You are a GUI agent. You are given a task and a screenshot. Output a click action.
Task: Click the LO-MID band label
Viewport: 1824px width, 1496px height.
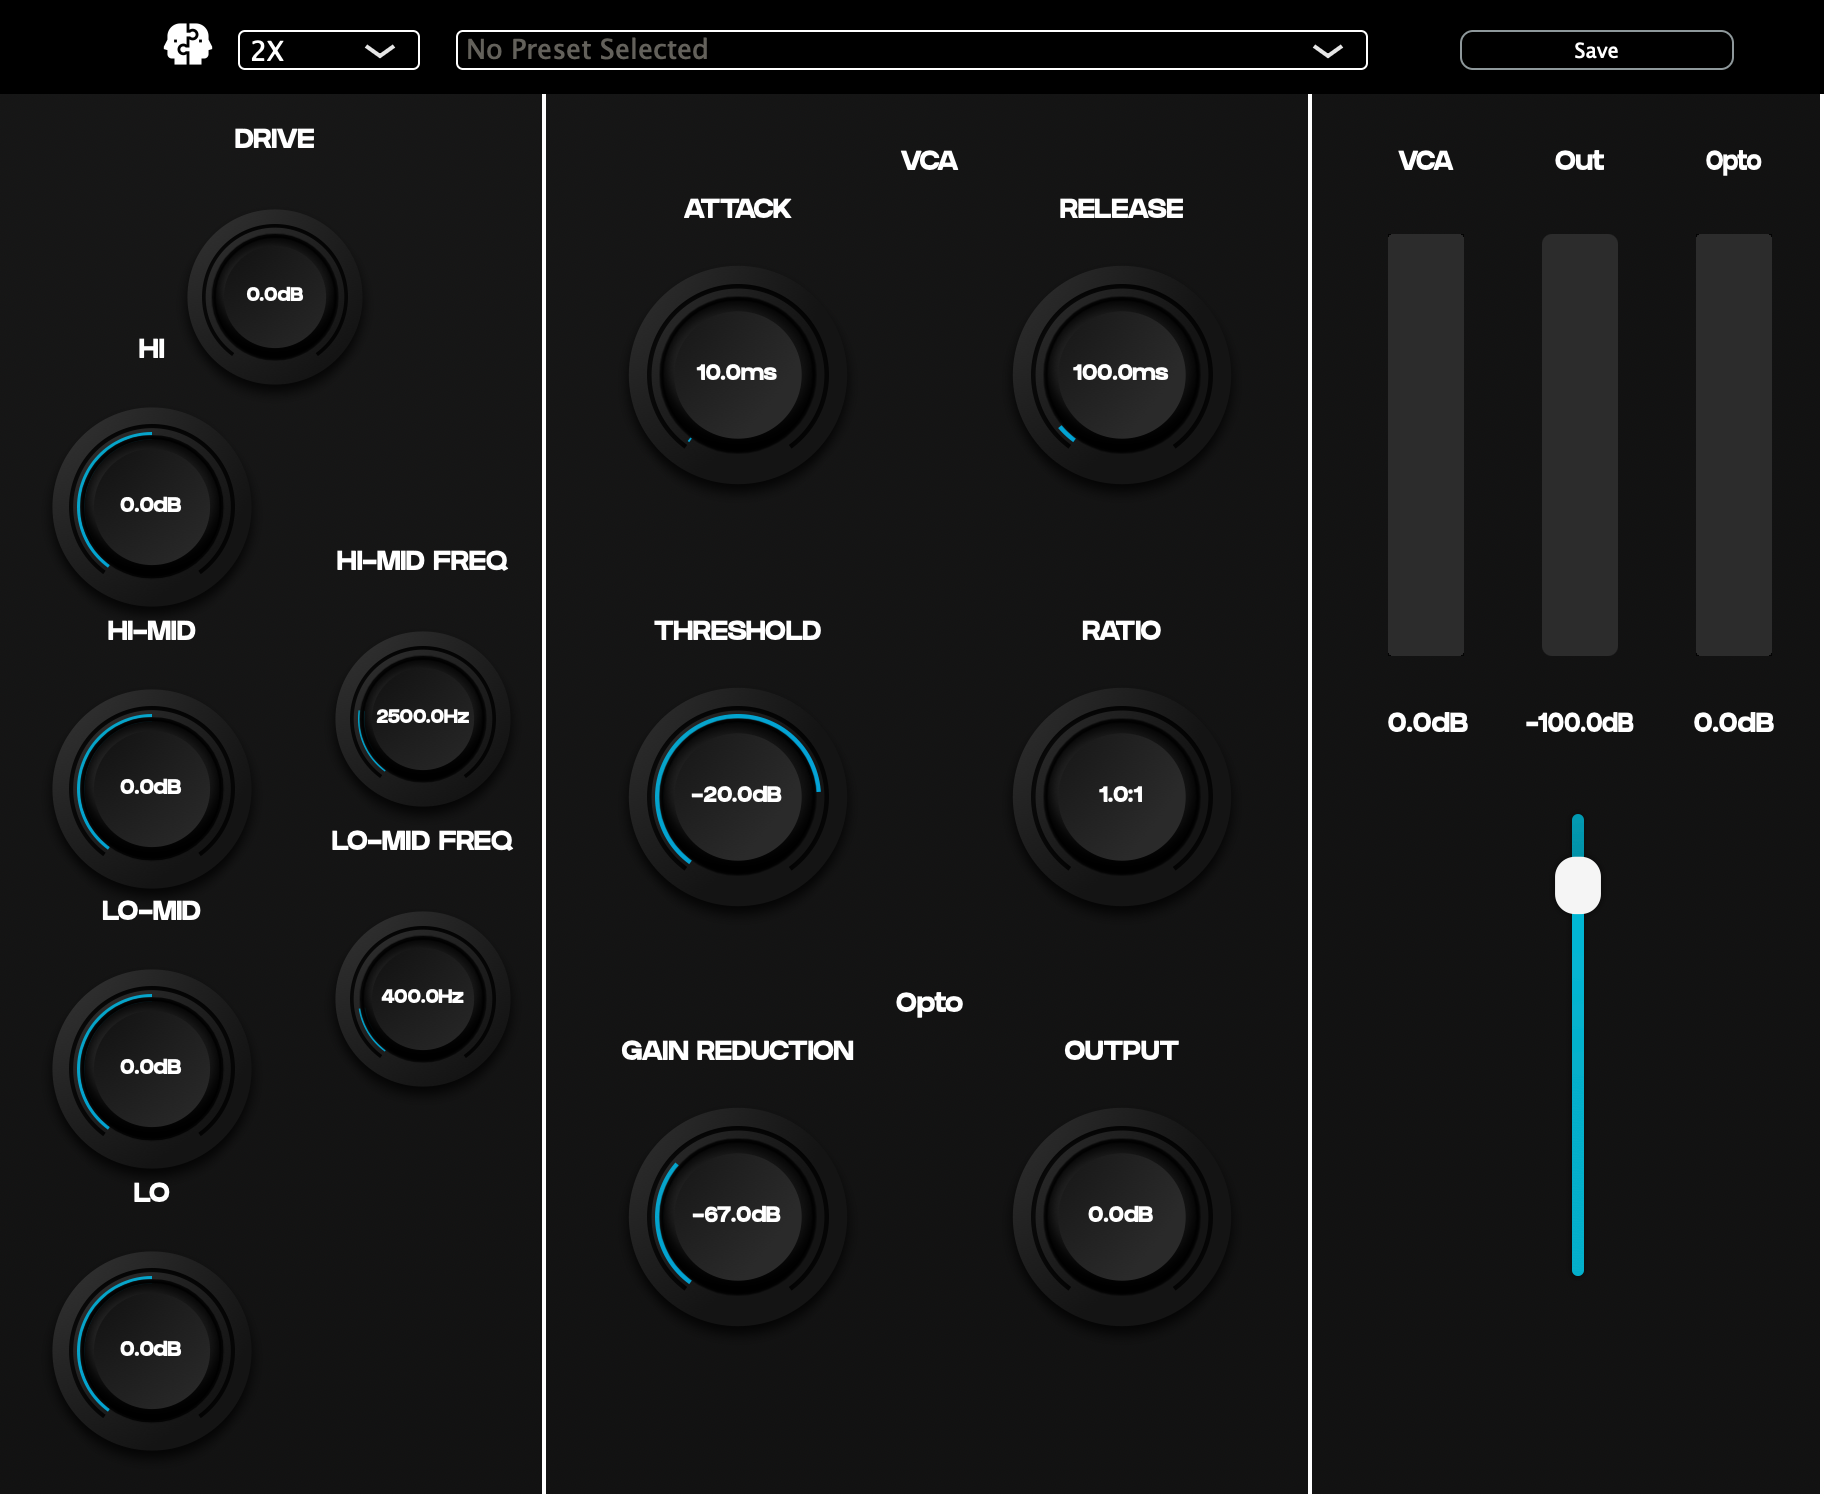click(151, 911)
